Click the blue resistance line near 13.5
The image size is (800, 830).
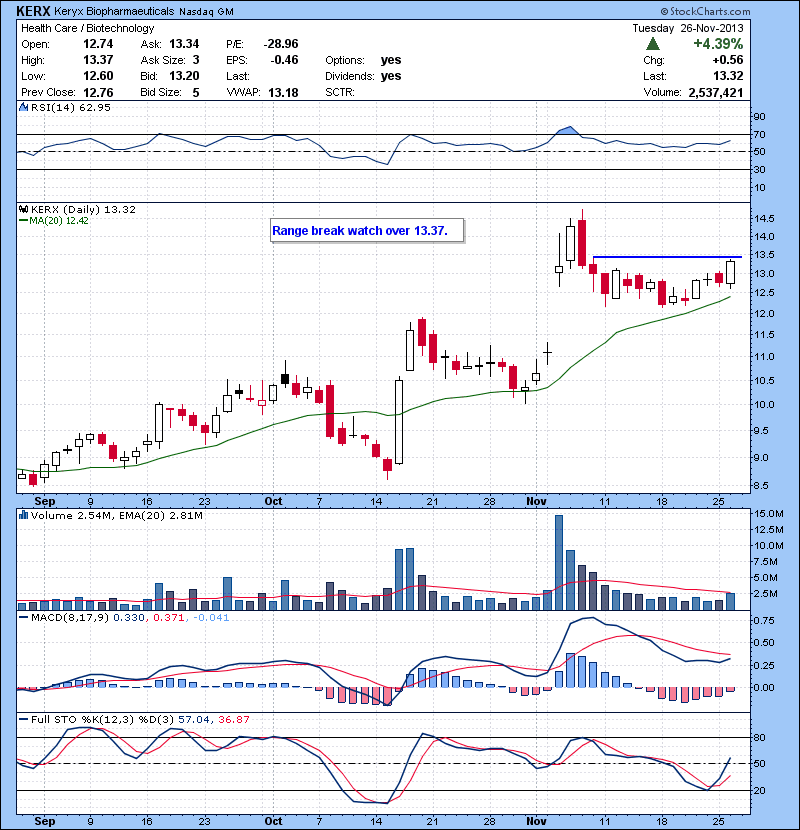667,257
